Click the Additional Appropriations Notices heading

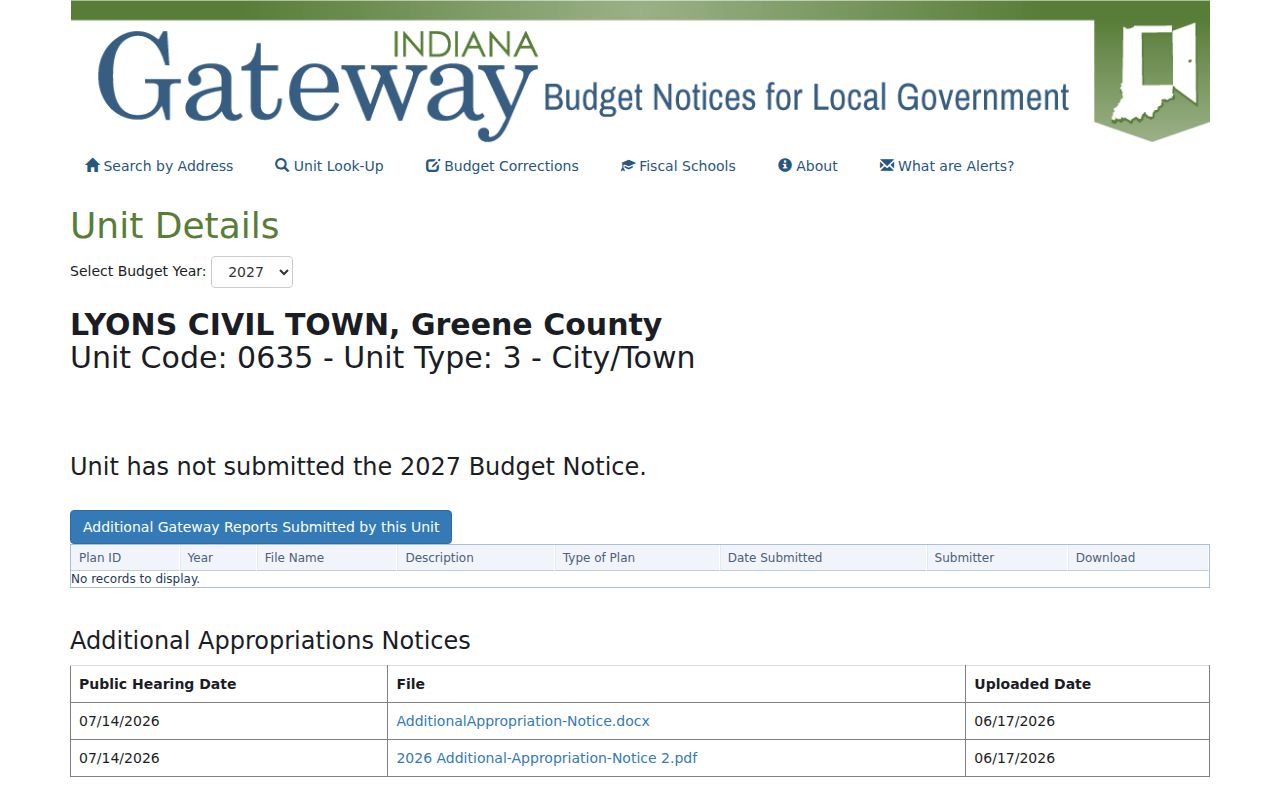click(x=270, y=641)
